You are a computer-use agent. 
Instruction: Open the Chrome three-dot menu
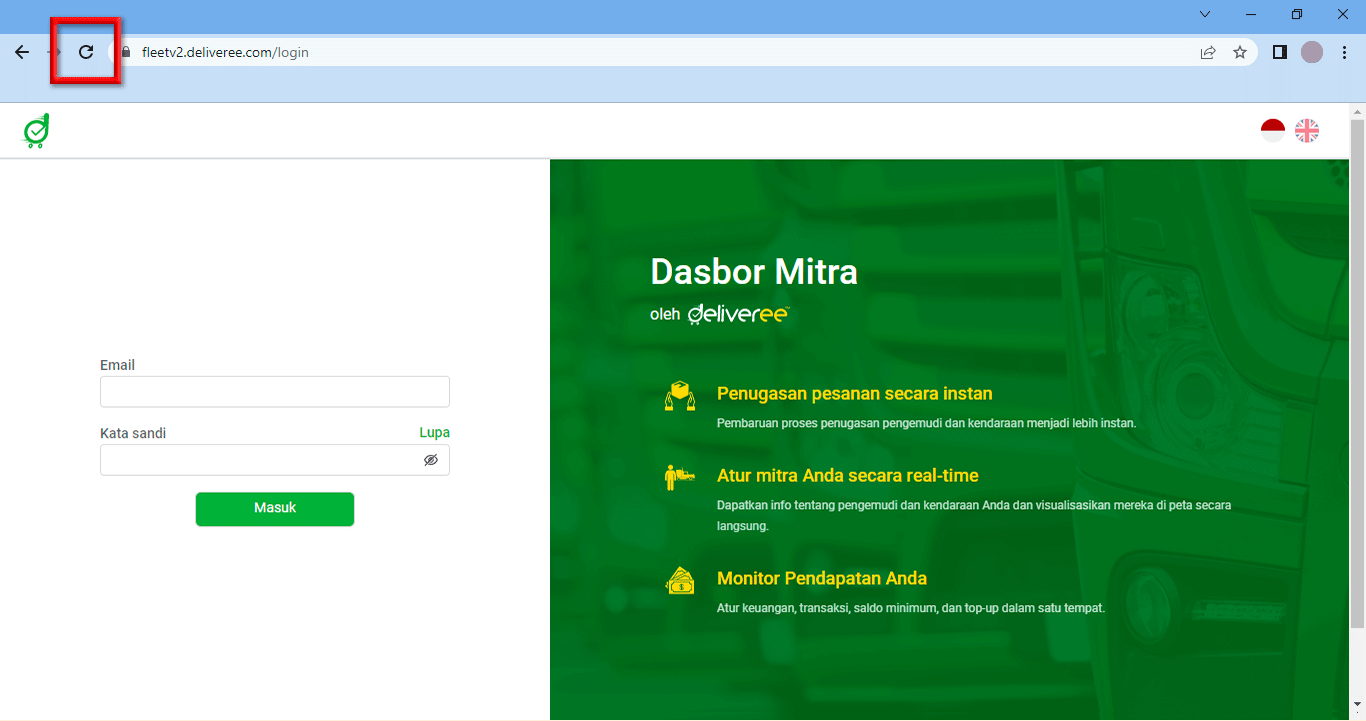point(1344,52)
